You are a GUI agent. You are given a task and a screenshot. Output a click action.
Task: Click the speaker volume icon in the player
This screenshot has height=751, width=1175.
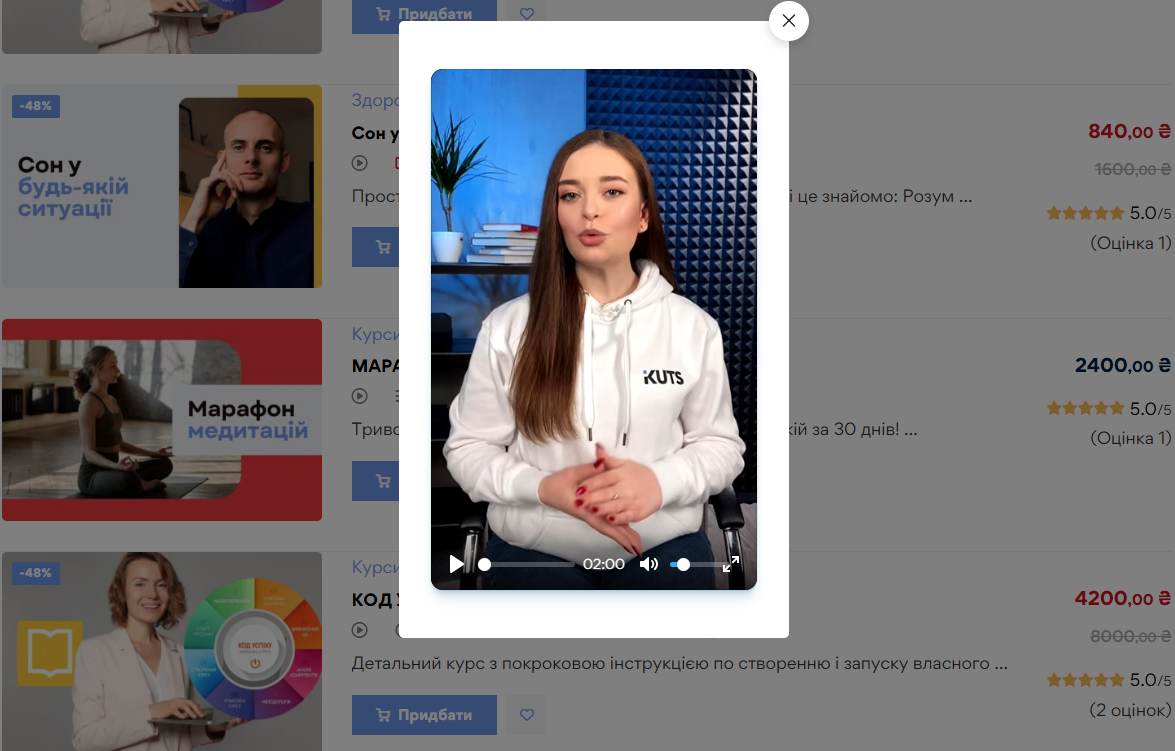(649, 563)
